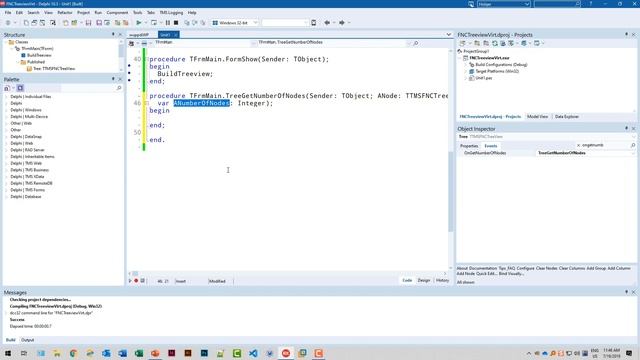Switch to Data Explorer tab
The height and width of the screenshot is (360, 640).
(567, 117)
